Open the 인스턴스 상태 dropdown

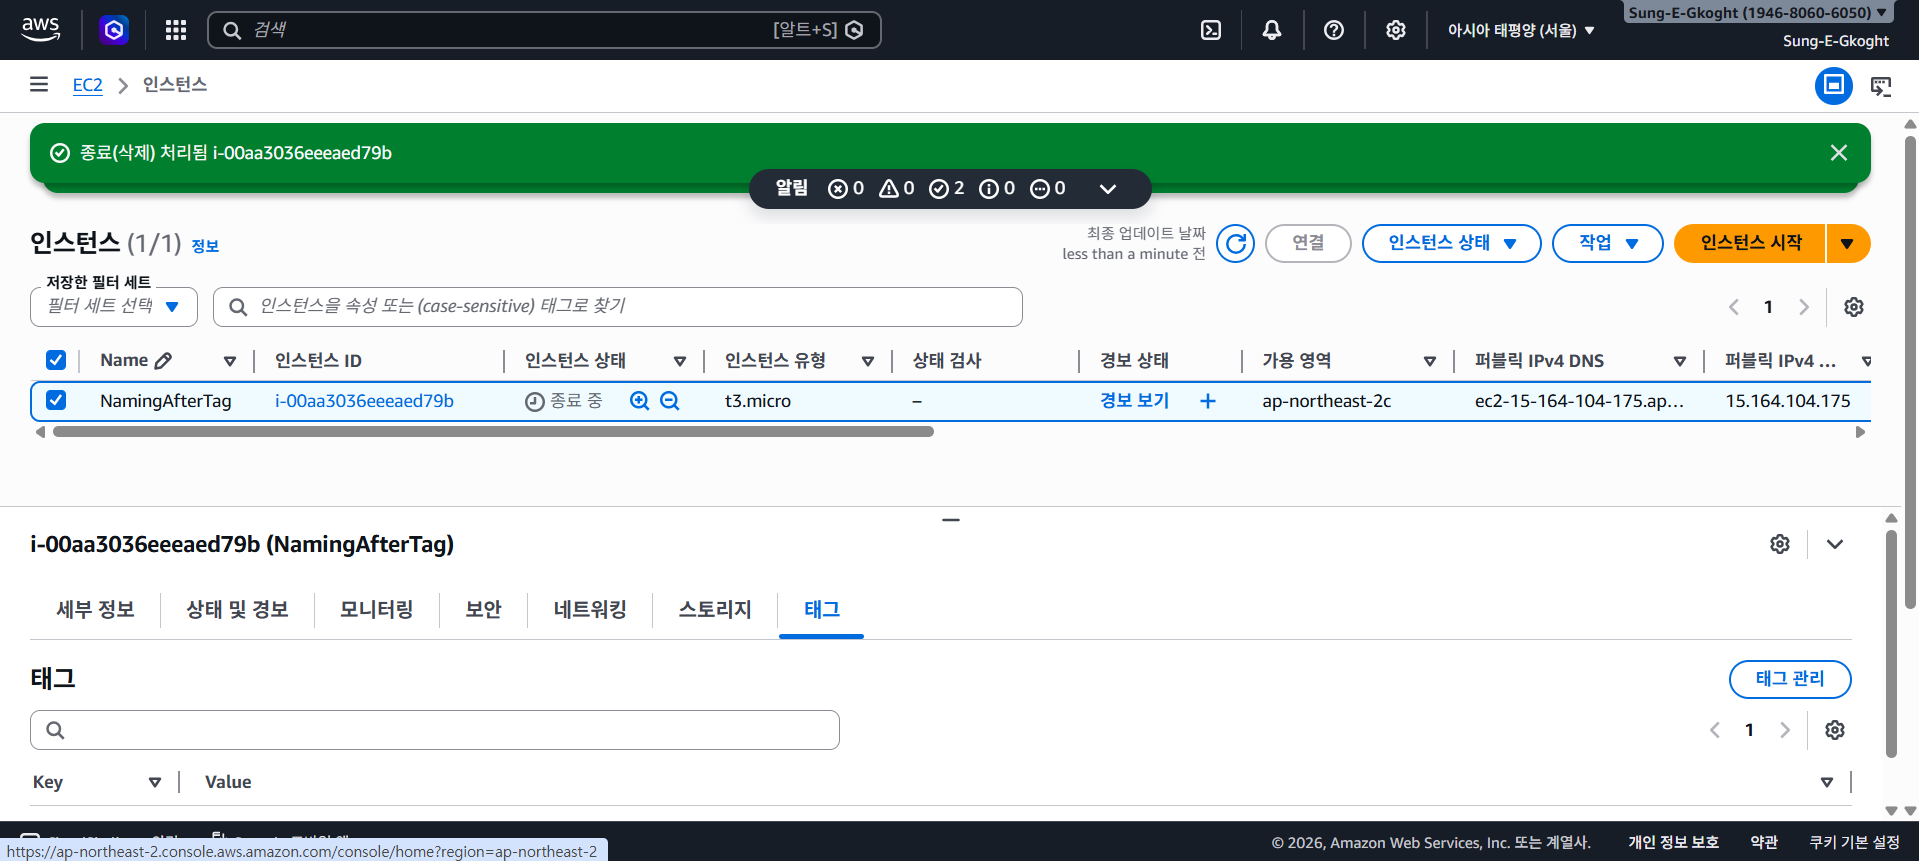1452,243
